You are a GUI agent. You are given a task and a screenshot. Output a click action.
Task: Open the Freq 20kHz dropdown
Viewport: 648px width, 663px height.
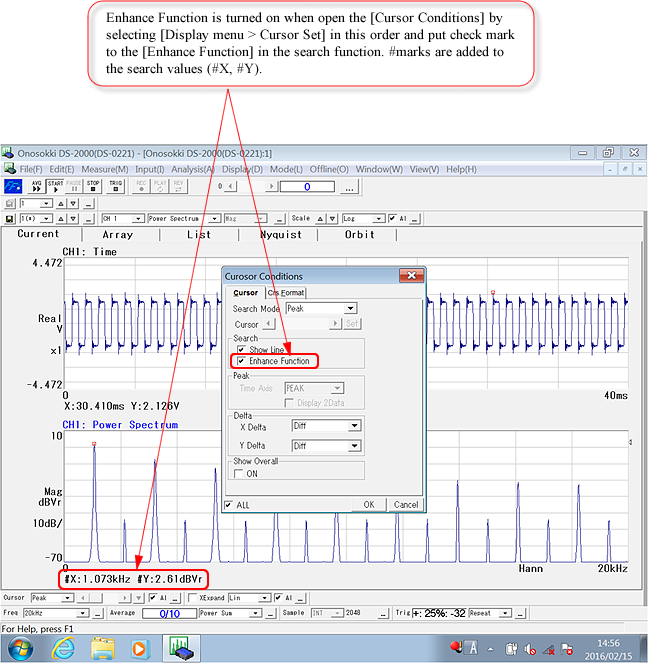click(83, 613)
